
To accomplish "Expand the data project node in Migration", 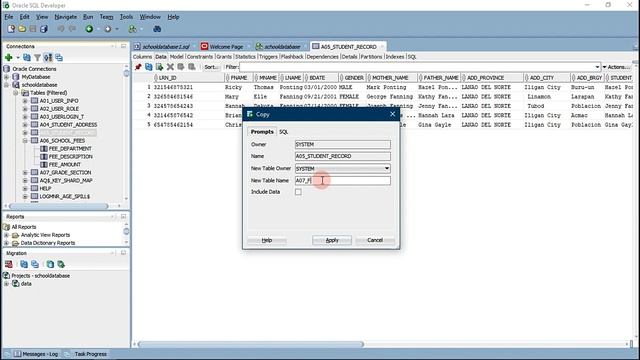I will pyautogui.click(x=7, y=284).
